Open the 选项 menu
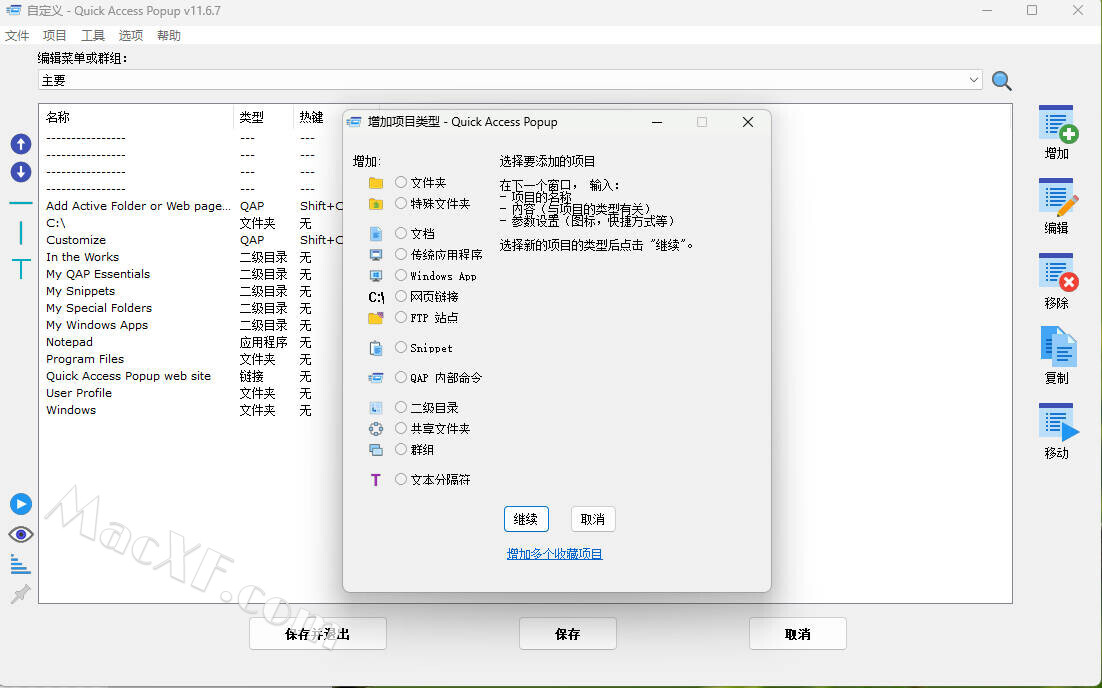Image resolution: width=1102 pixels, height=688 pixels. tap(130, 35)
